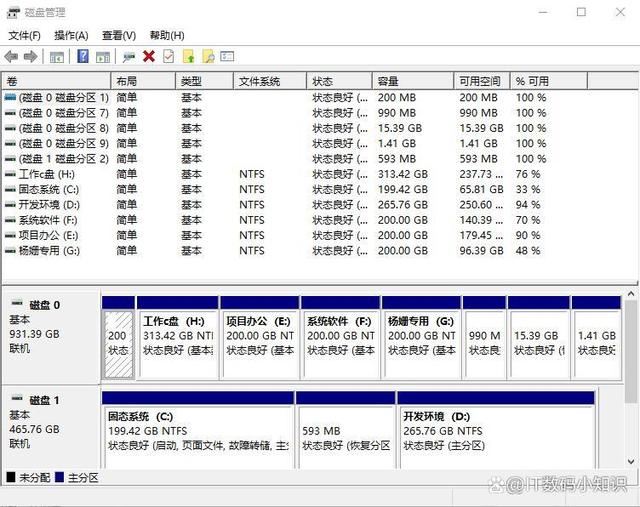This screenshot has height=507, width=640.
Task: Open the 帮助(H) menu
Action: click(x=167, y=36)
